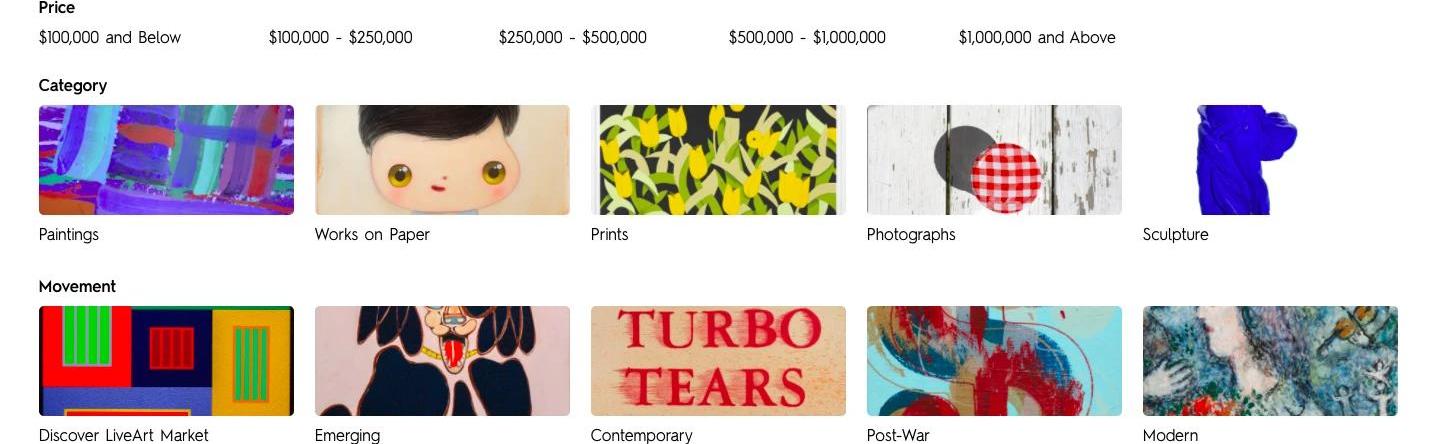Browse the Sculpture text link
The image size is (1435, 444).
(x=1176, y=235)
